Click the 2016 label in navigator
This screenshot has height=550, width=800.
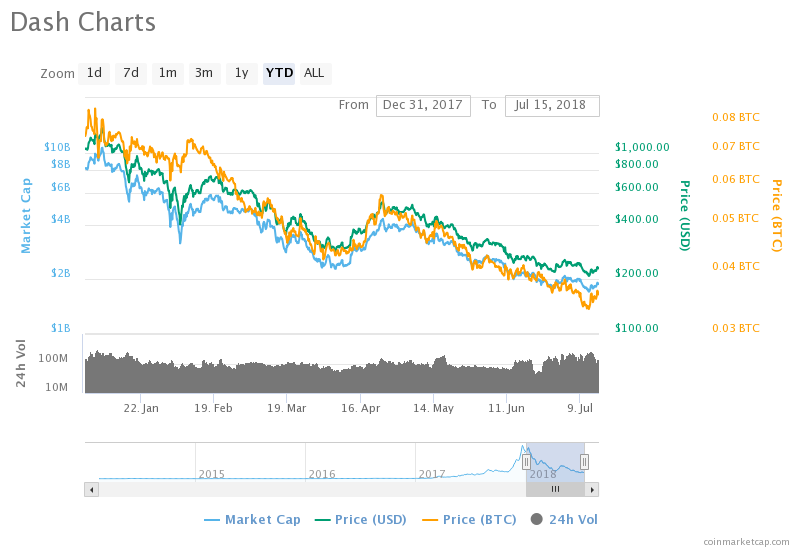(x=322, y=474)
